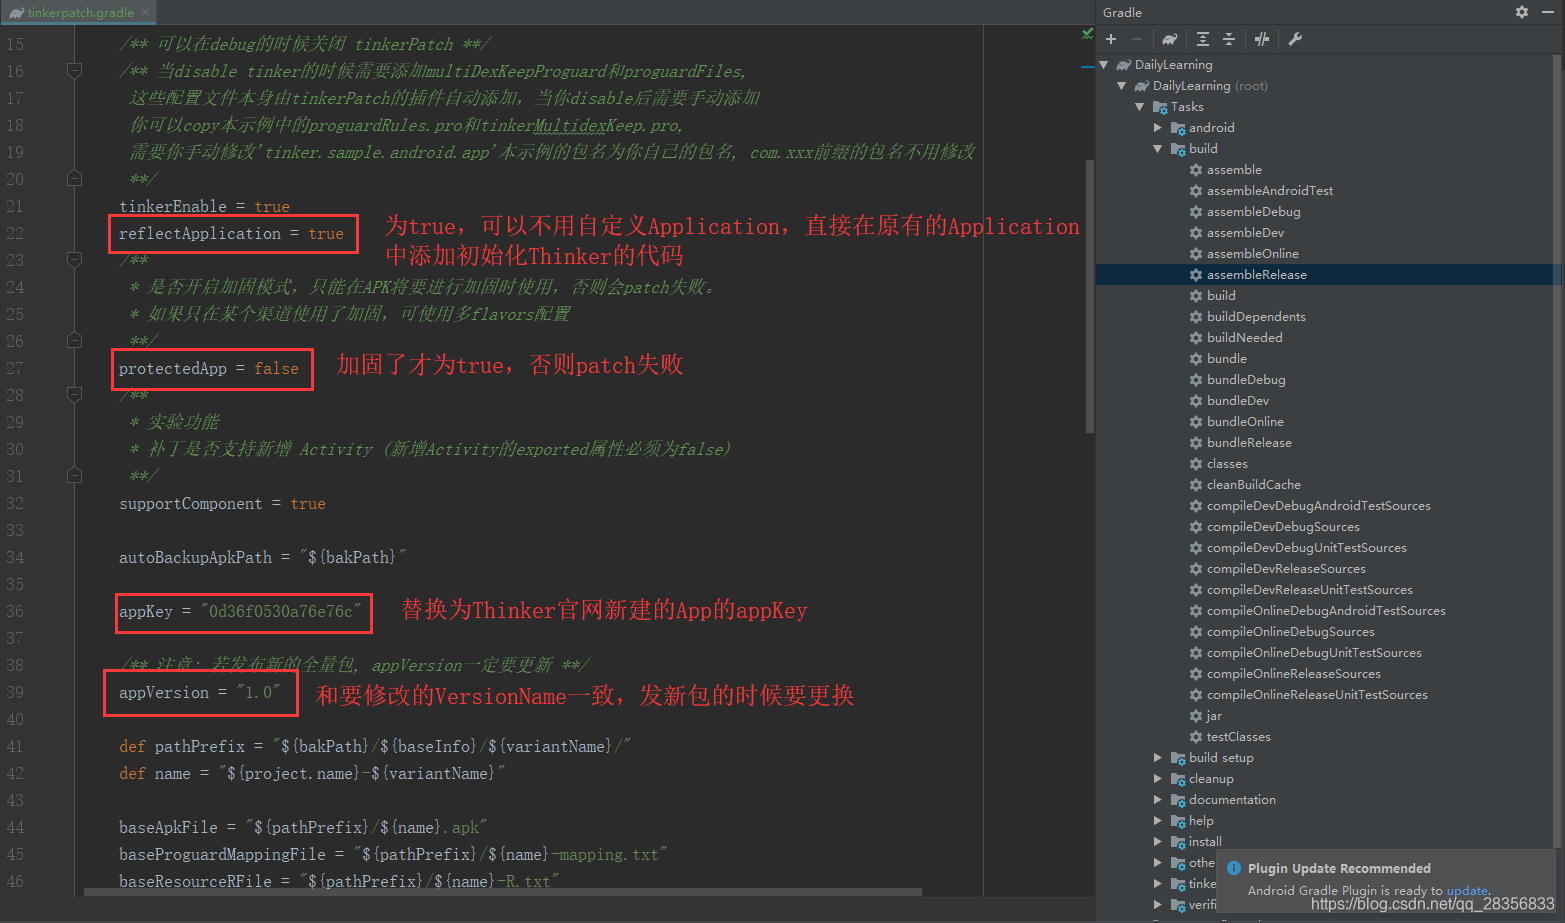
Task: Select bundleOnline task icon
Action: click(x=1196, y=421)
